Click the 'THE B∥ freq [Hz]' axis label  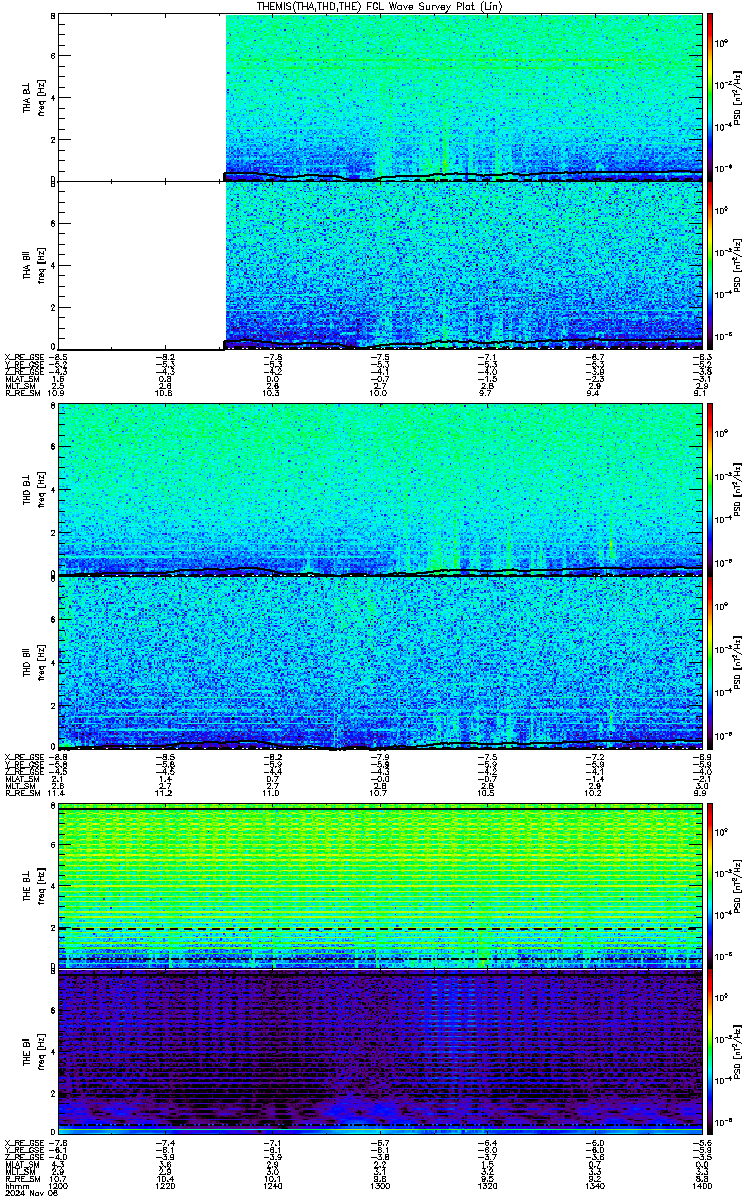(34, 1053)
